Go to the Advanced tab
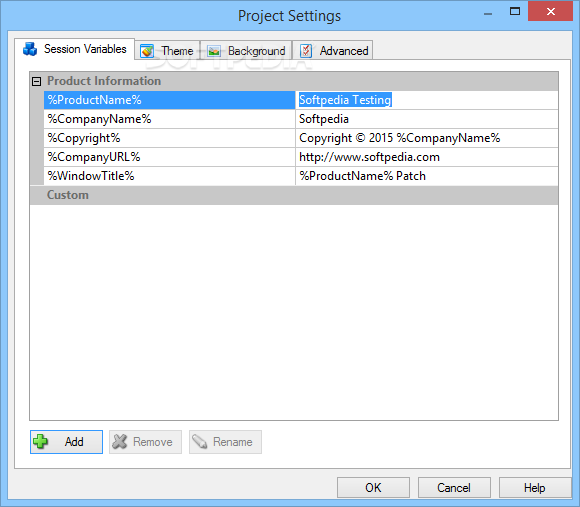The image size is (580, 507). pyautogui.click(x=333, y=50)
